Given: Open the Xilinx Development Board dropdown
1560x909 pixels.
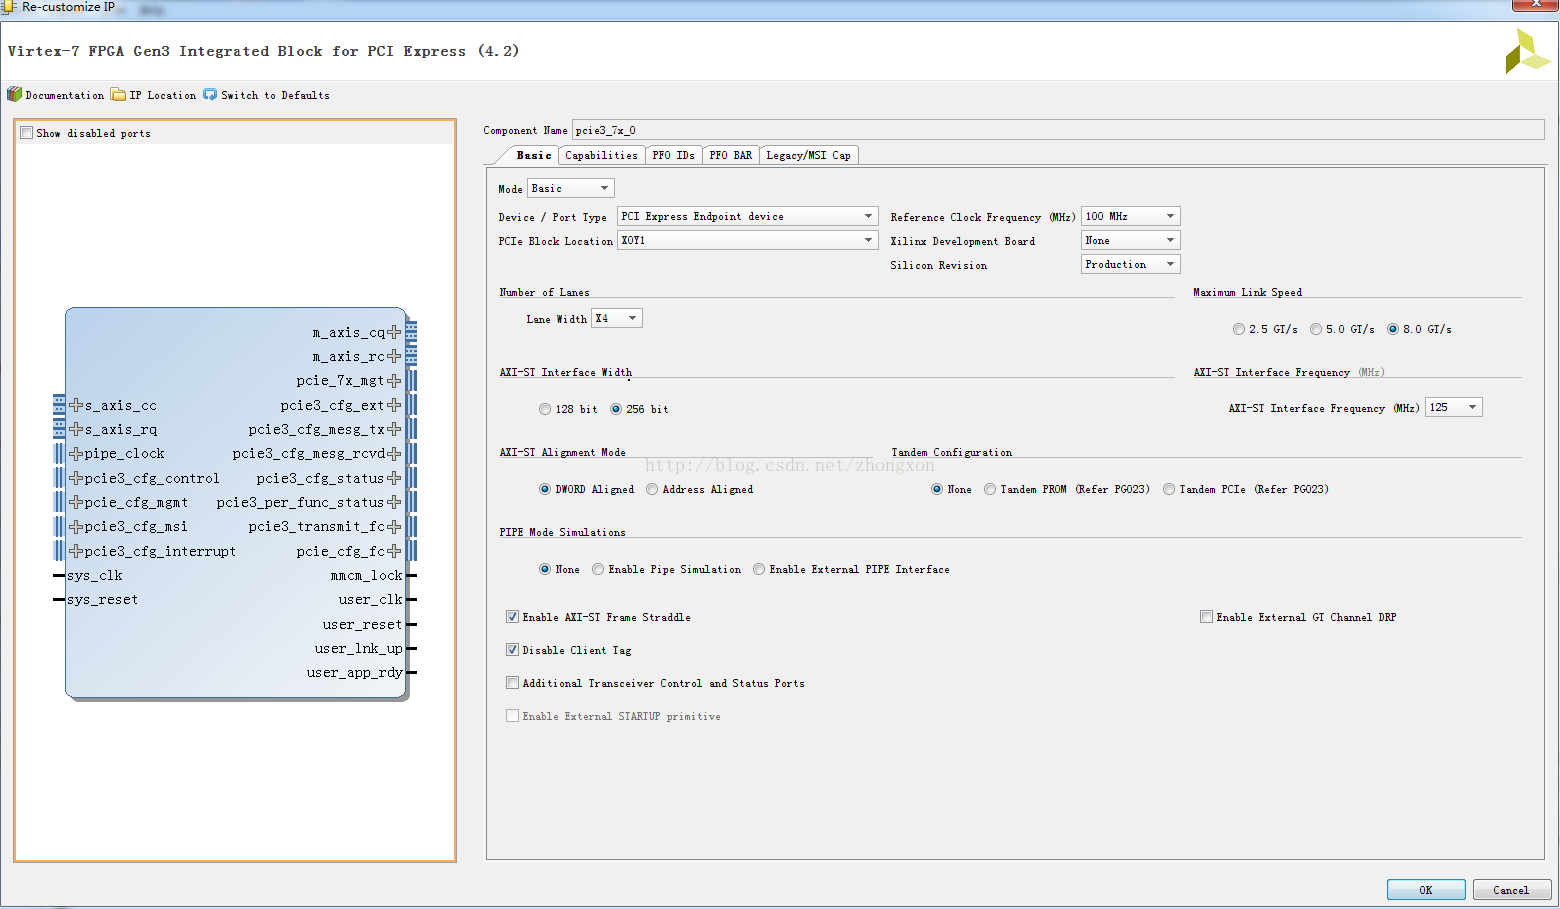Looking at the screenshot, I should [1131, 240].
